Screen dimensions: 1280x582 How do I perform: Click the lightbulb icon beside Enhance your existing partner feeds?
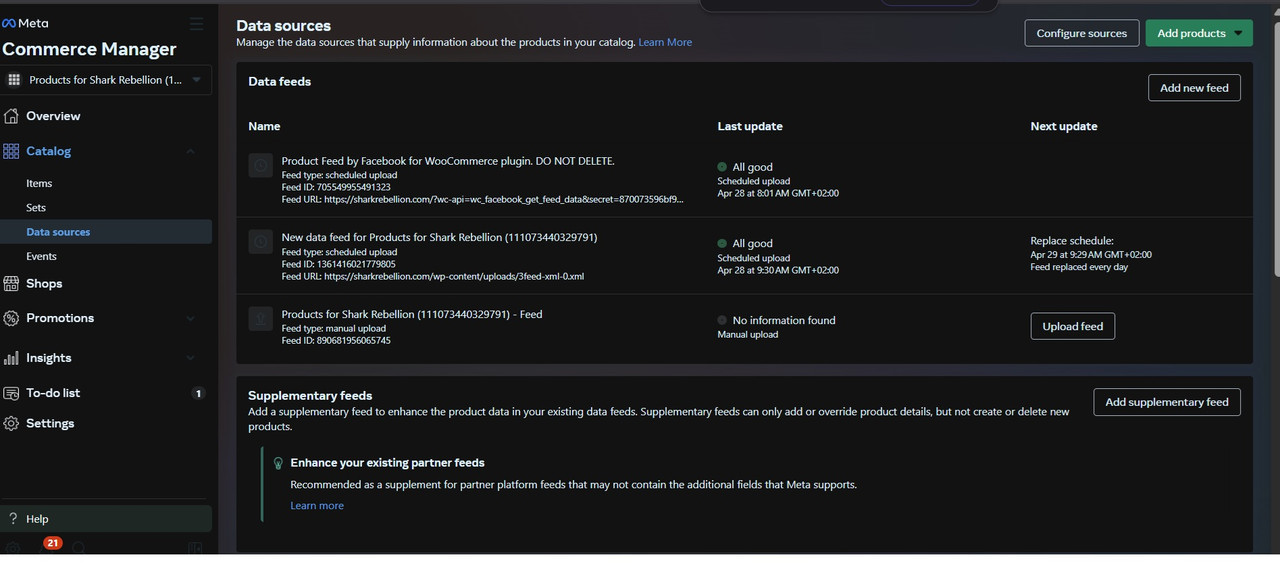[278, 463]
